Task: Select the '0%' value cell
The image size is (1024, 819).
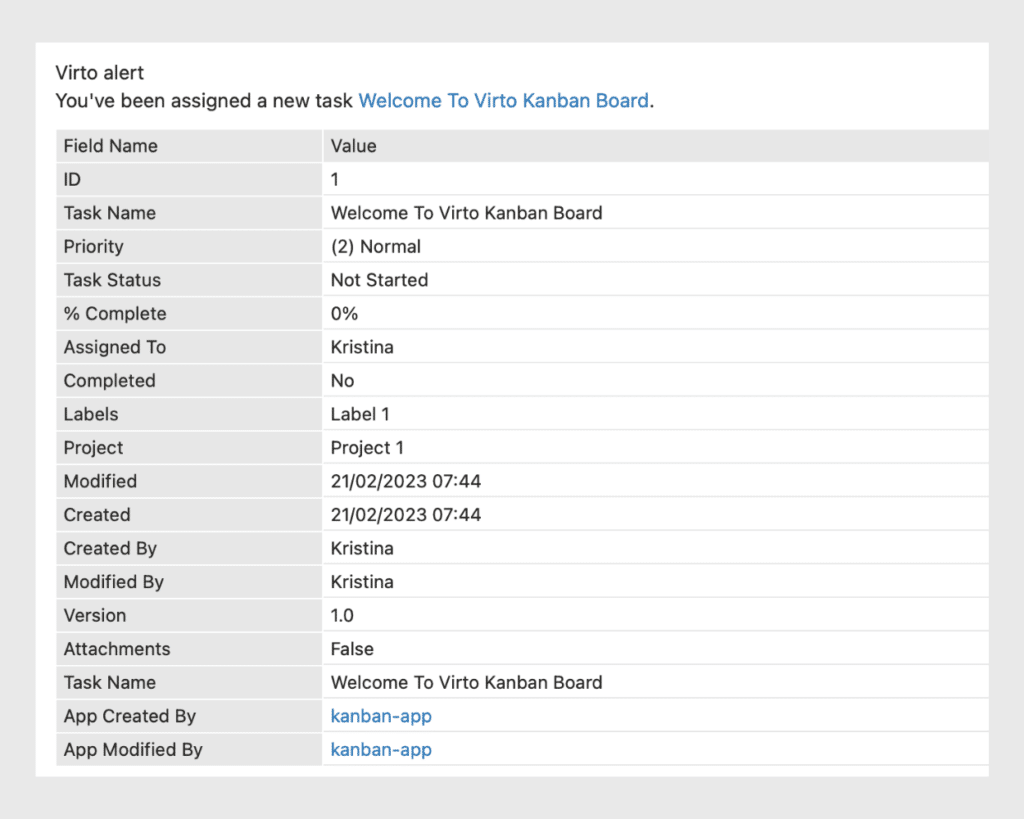Action: (x=656, y=313)
